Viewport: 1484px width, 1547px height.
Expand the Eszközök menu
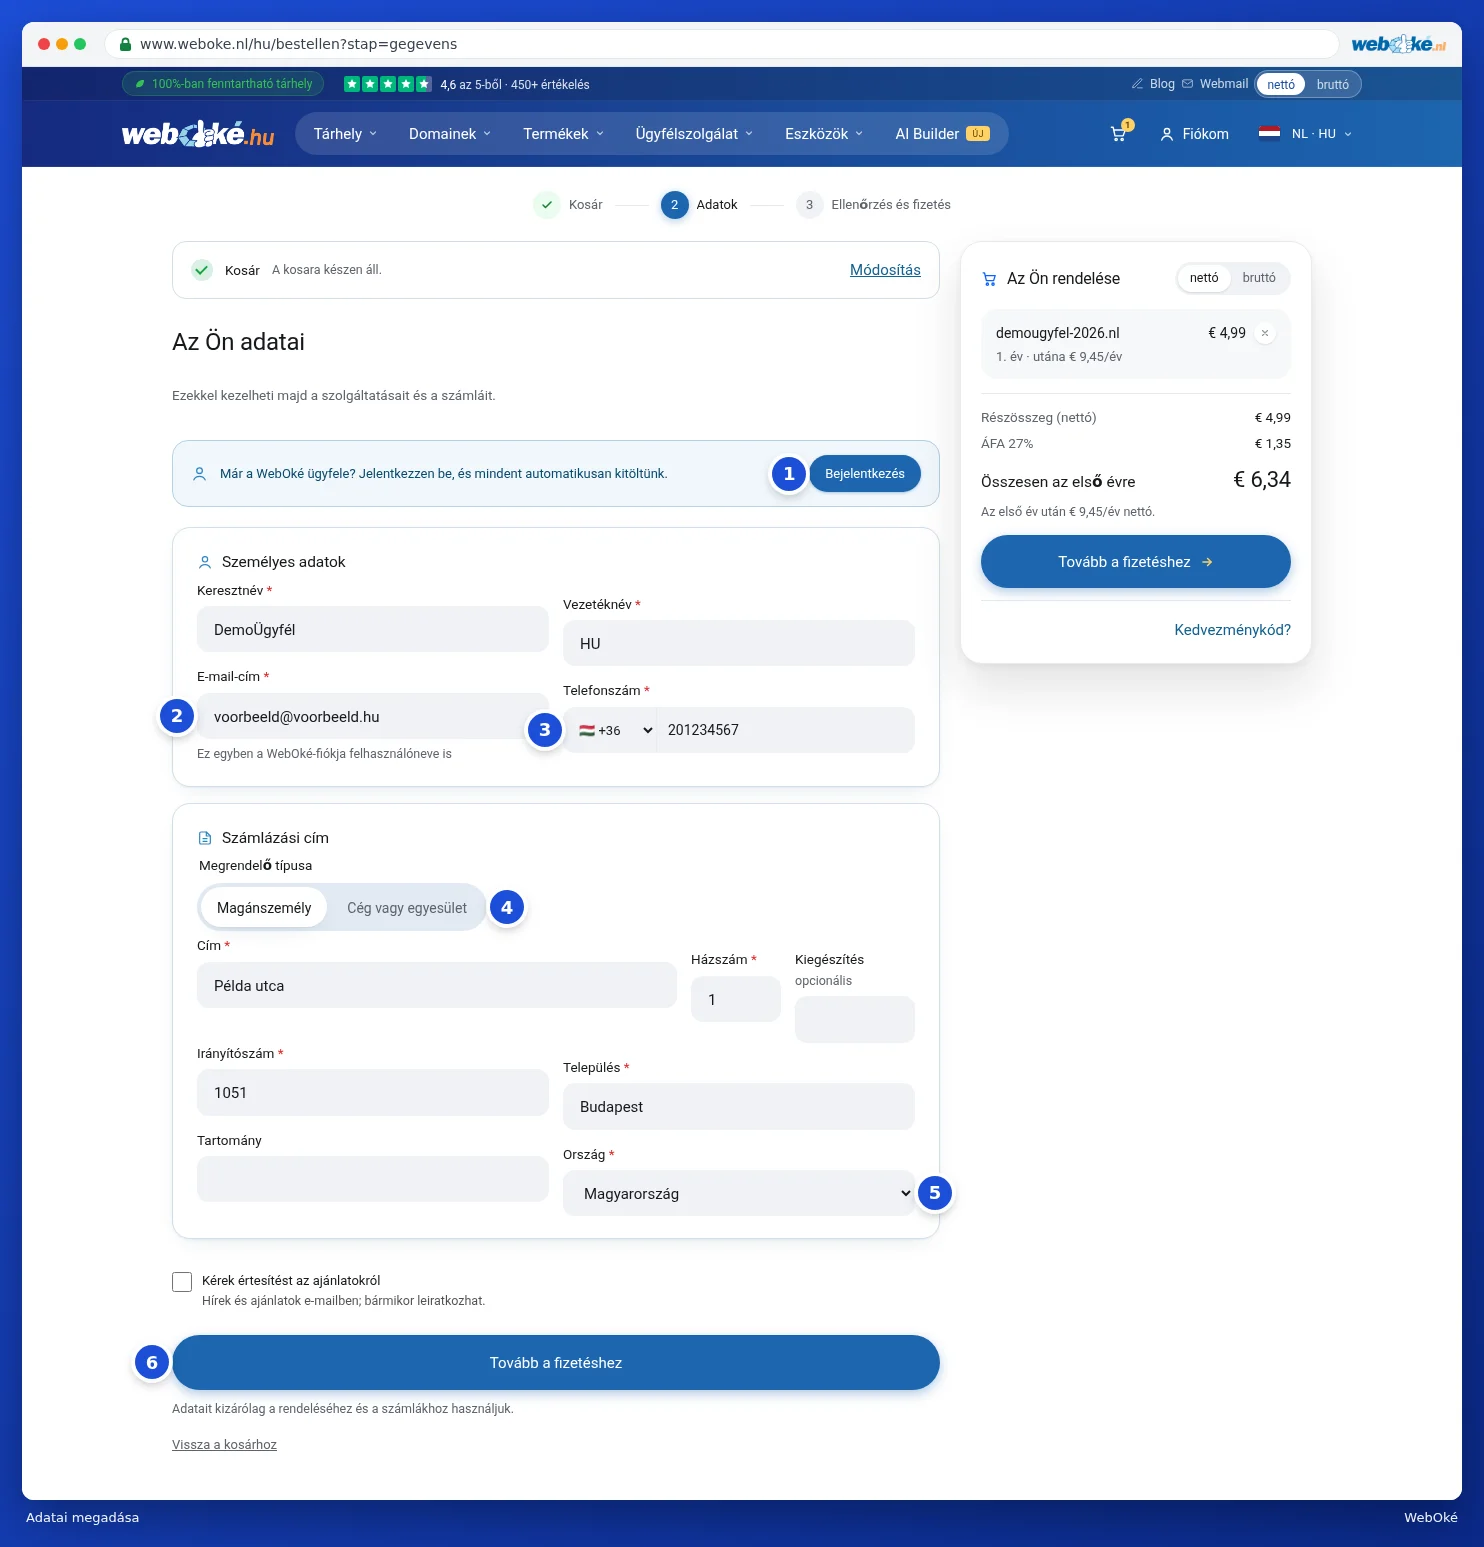point(824,134)
